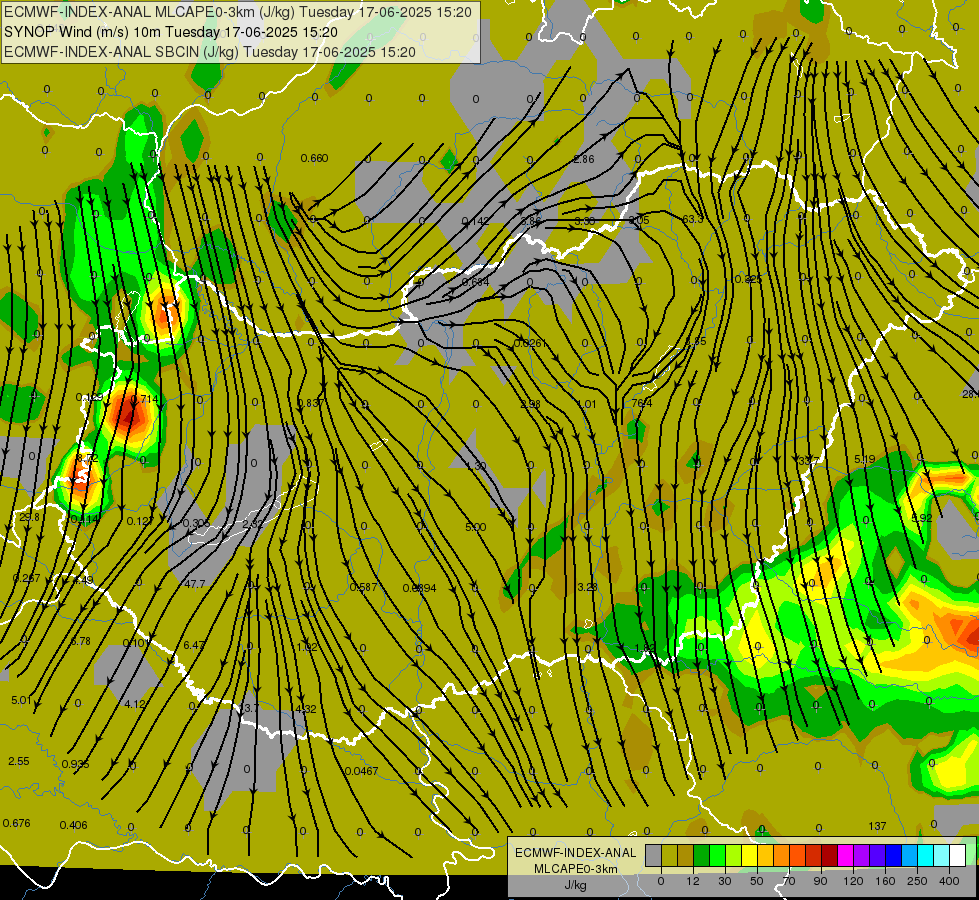Screen dimensions: 979x900
Task: Click the 5.92 value on the map
Action: click(922, 518)
